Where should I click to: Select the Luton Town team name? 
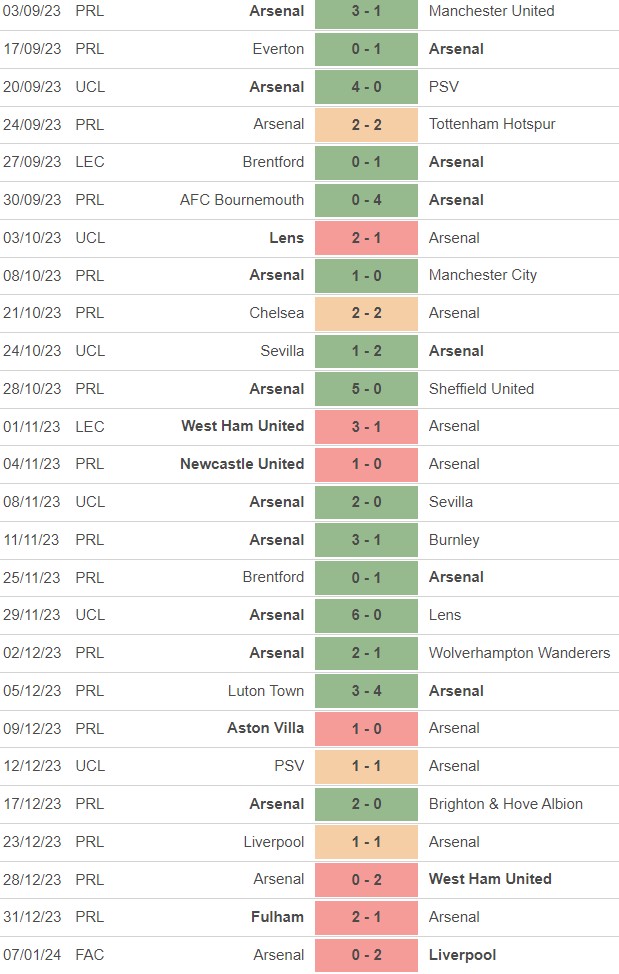[265, 691]
